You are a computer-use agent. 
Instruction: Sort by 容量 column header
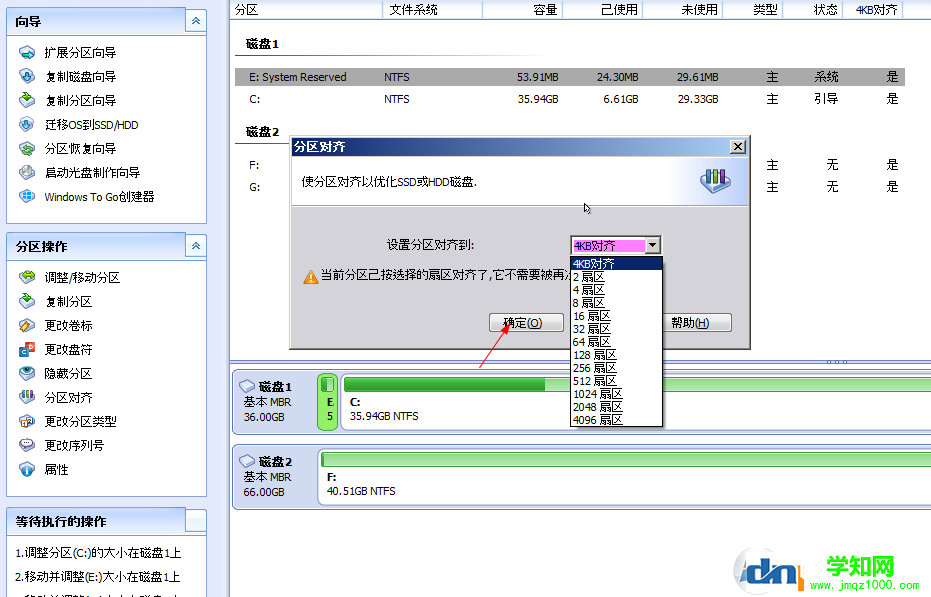pos(522,10)
